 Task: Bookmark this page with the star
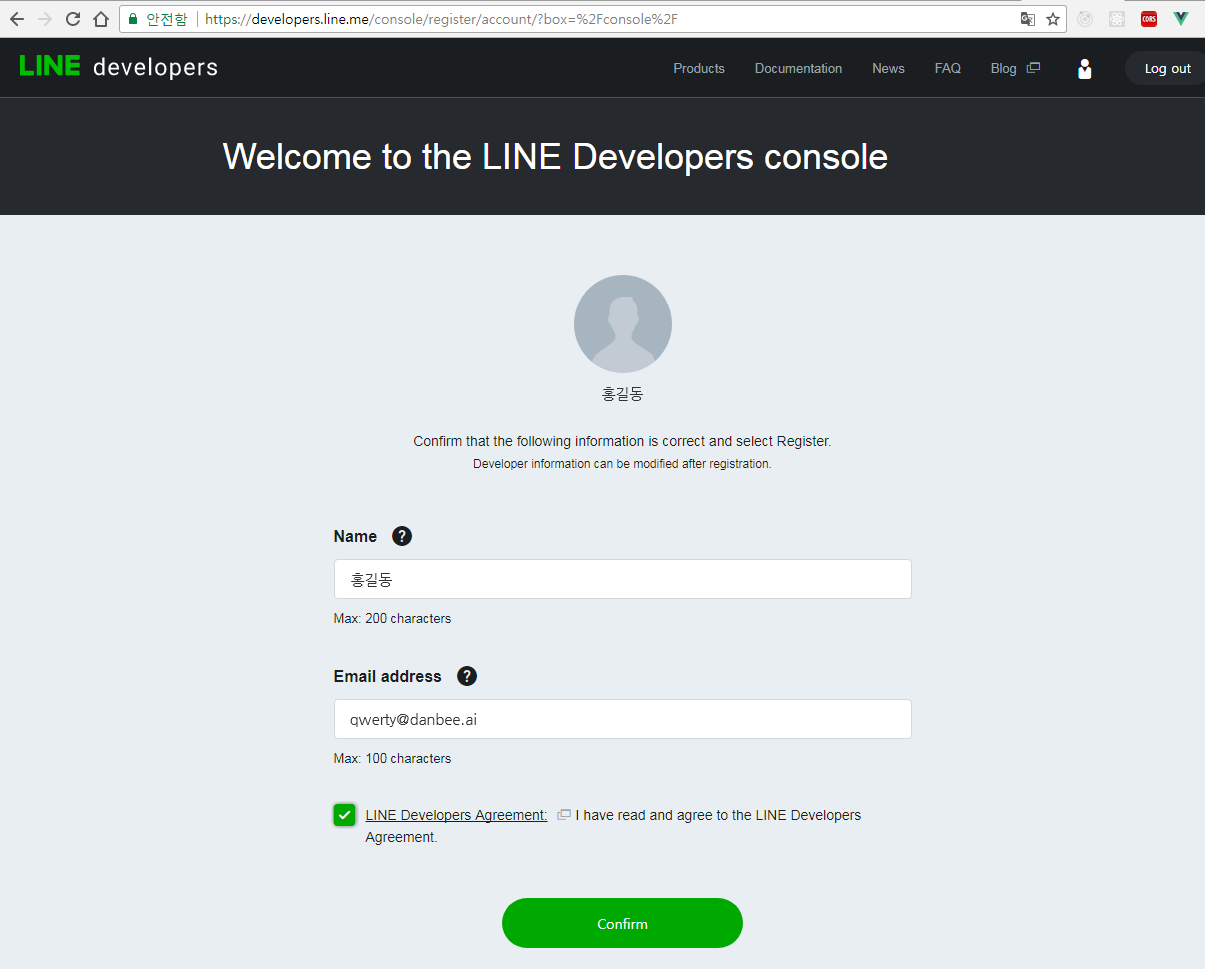click(1053, 19)
